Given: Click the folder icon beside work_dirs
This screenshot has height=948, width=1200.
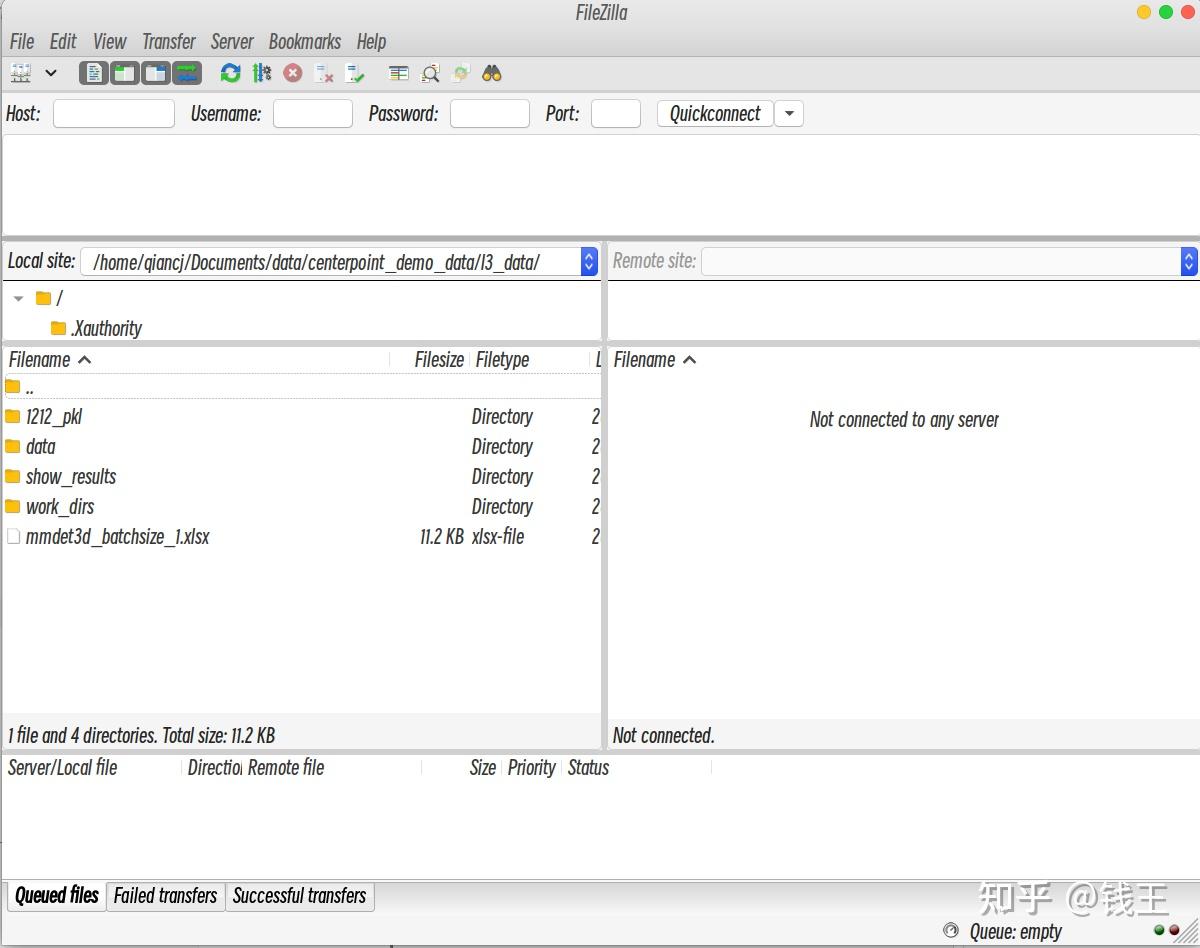Looking at the screenshot, I should click(13, 506).
